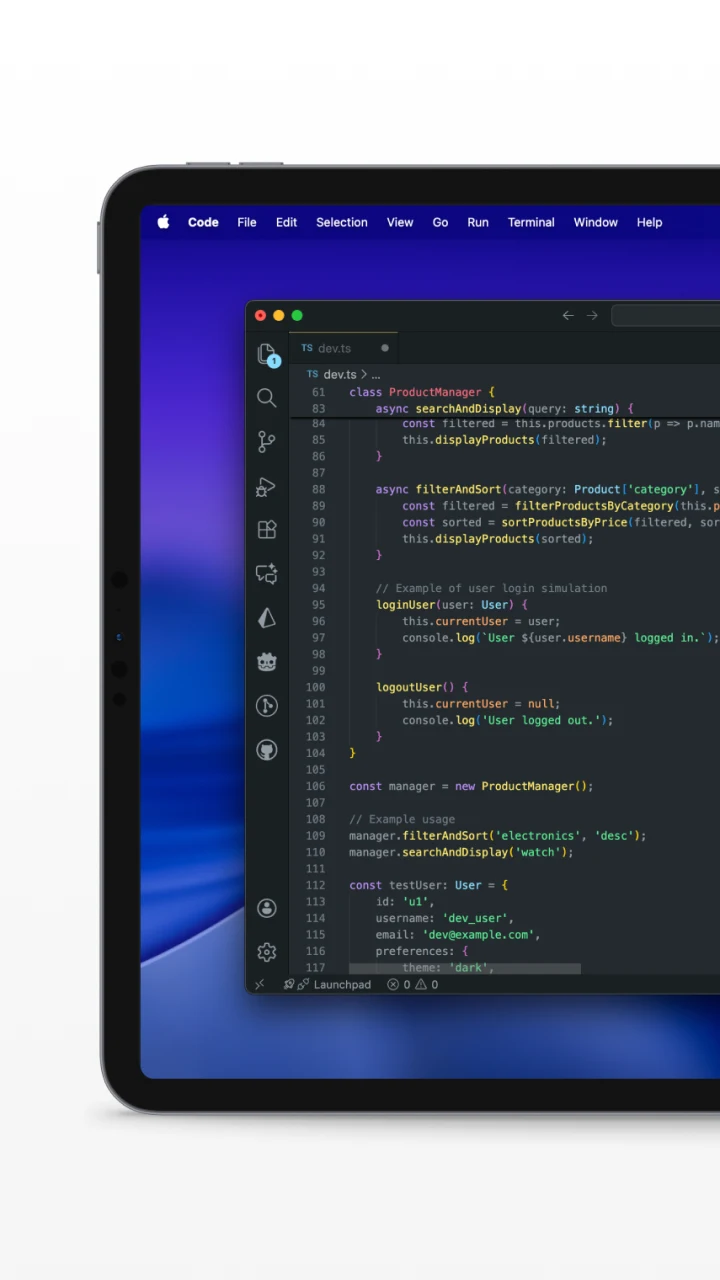Screen dimensions: 720x1280
Task: Click line number 106 in the gutter
Action: click(315, 786)
